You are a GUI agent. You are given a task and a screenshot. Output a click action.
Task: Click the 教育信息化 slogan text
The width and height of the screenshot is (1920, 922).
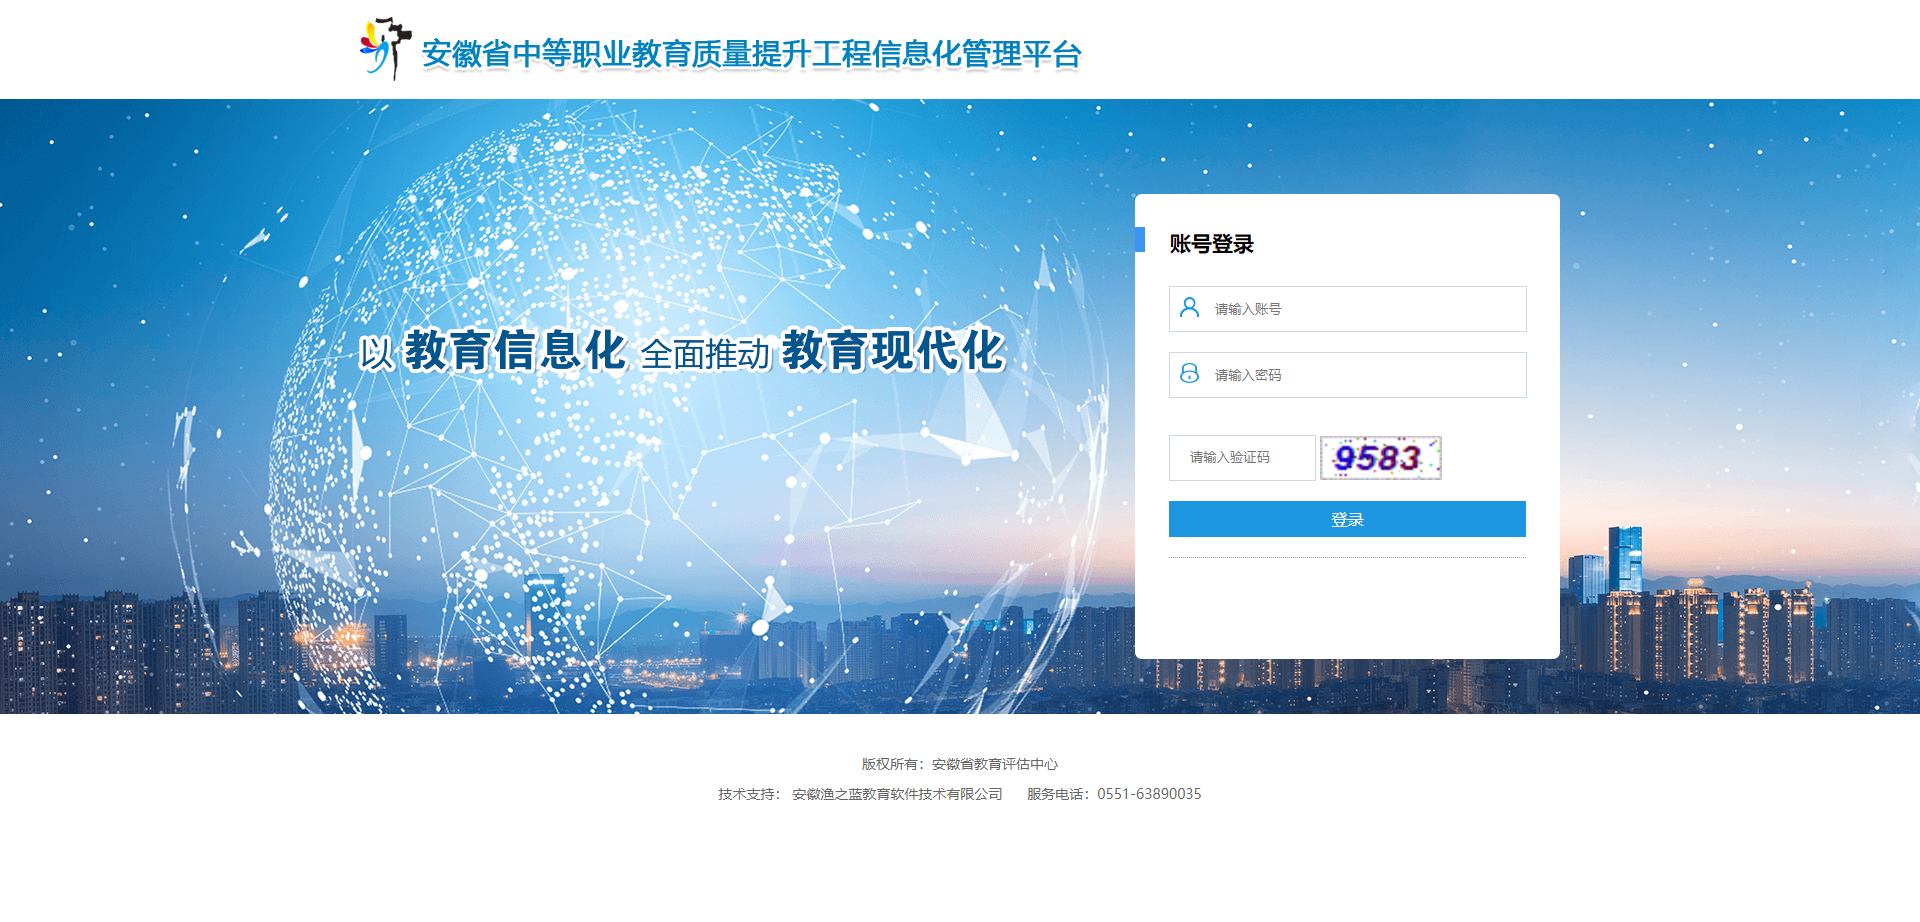click(x=515, y=351)
